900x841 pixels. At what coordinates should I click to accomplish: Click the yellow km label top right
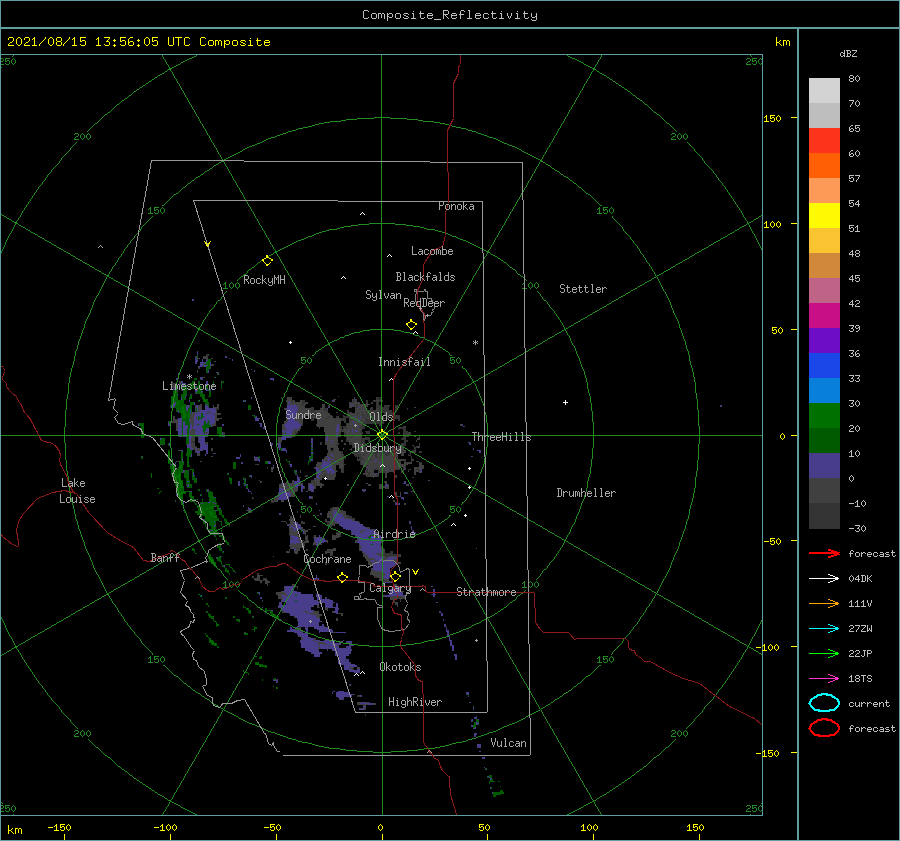pyautogui.click(x=782, y=42)
